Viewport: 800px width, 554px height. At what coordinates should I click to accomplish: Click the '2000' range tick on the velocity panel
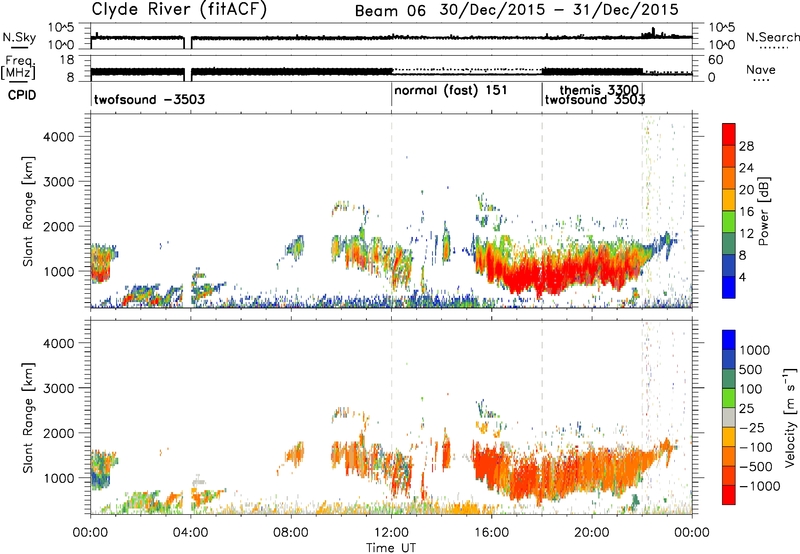pyautogui.click(x=58, y=433)
